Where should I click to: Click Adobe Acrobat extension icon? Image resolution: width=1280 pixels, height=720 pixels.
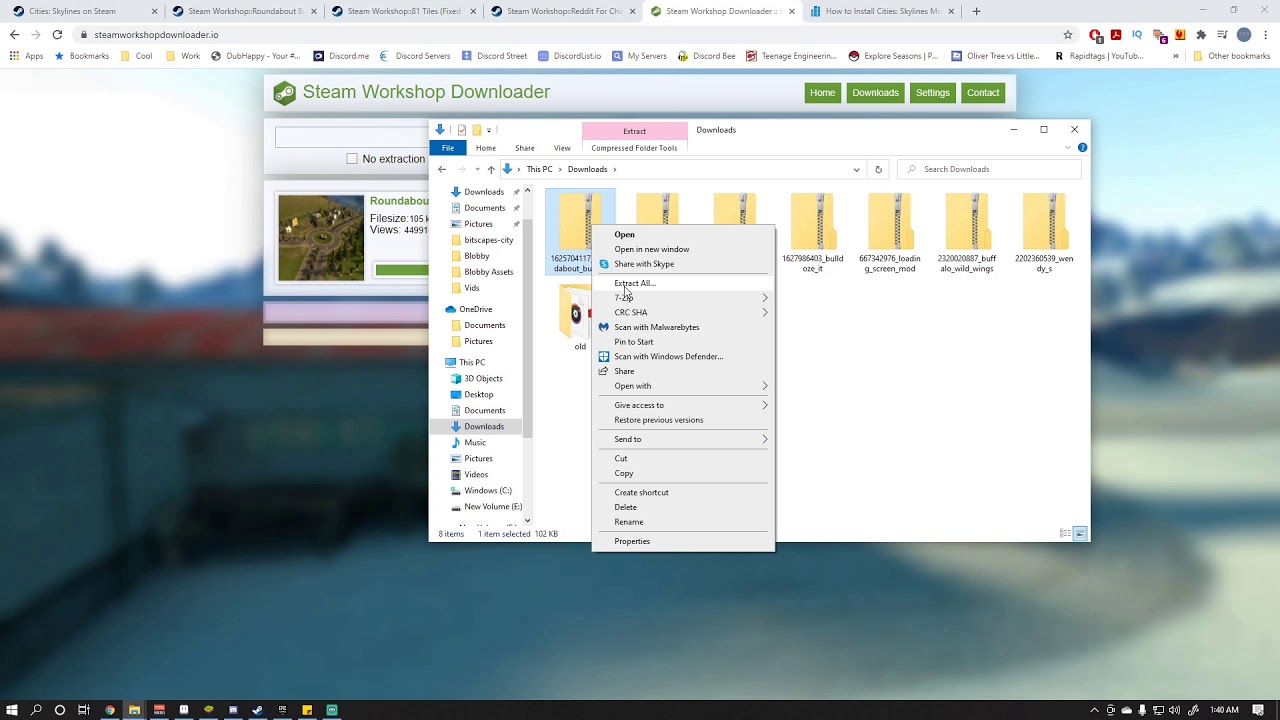(1116, 34)
